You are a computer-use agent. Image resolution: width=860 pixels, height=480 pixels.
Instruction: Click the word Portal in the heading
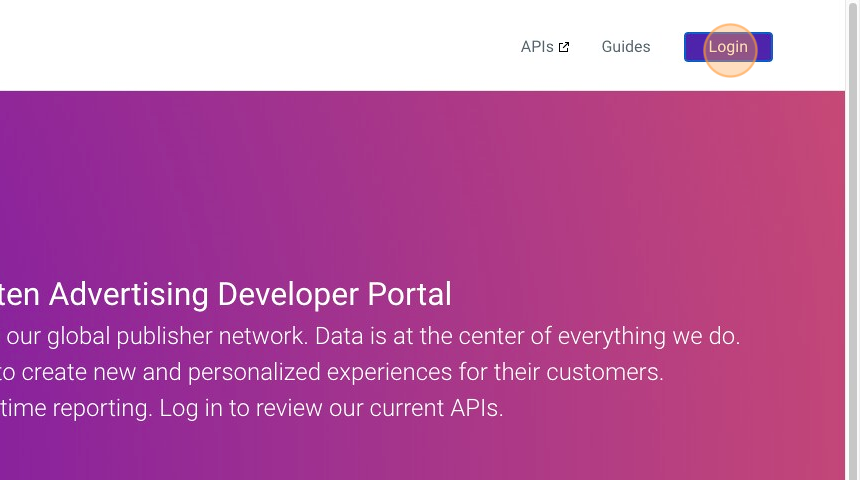pos(410,294)
